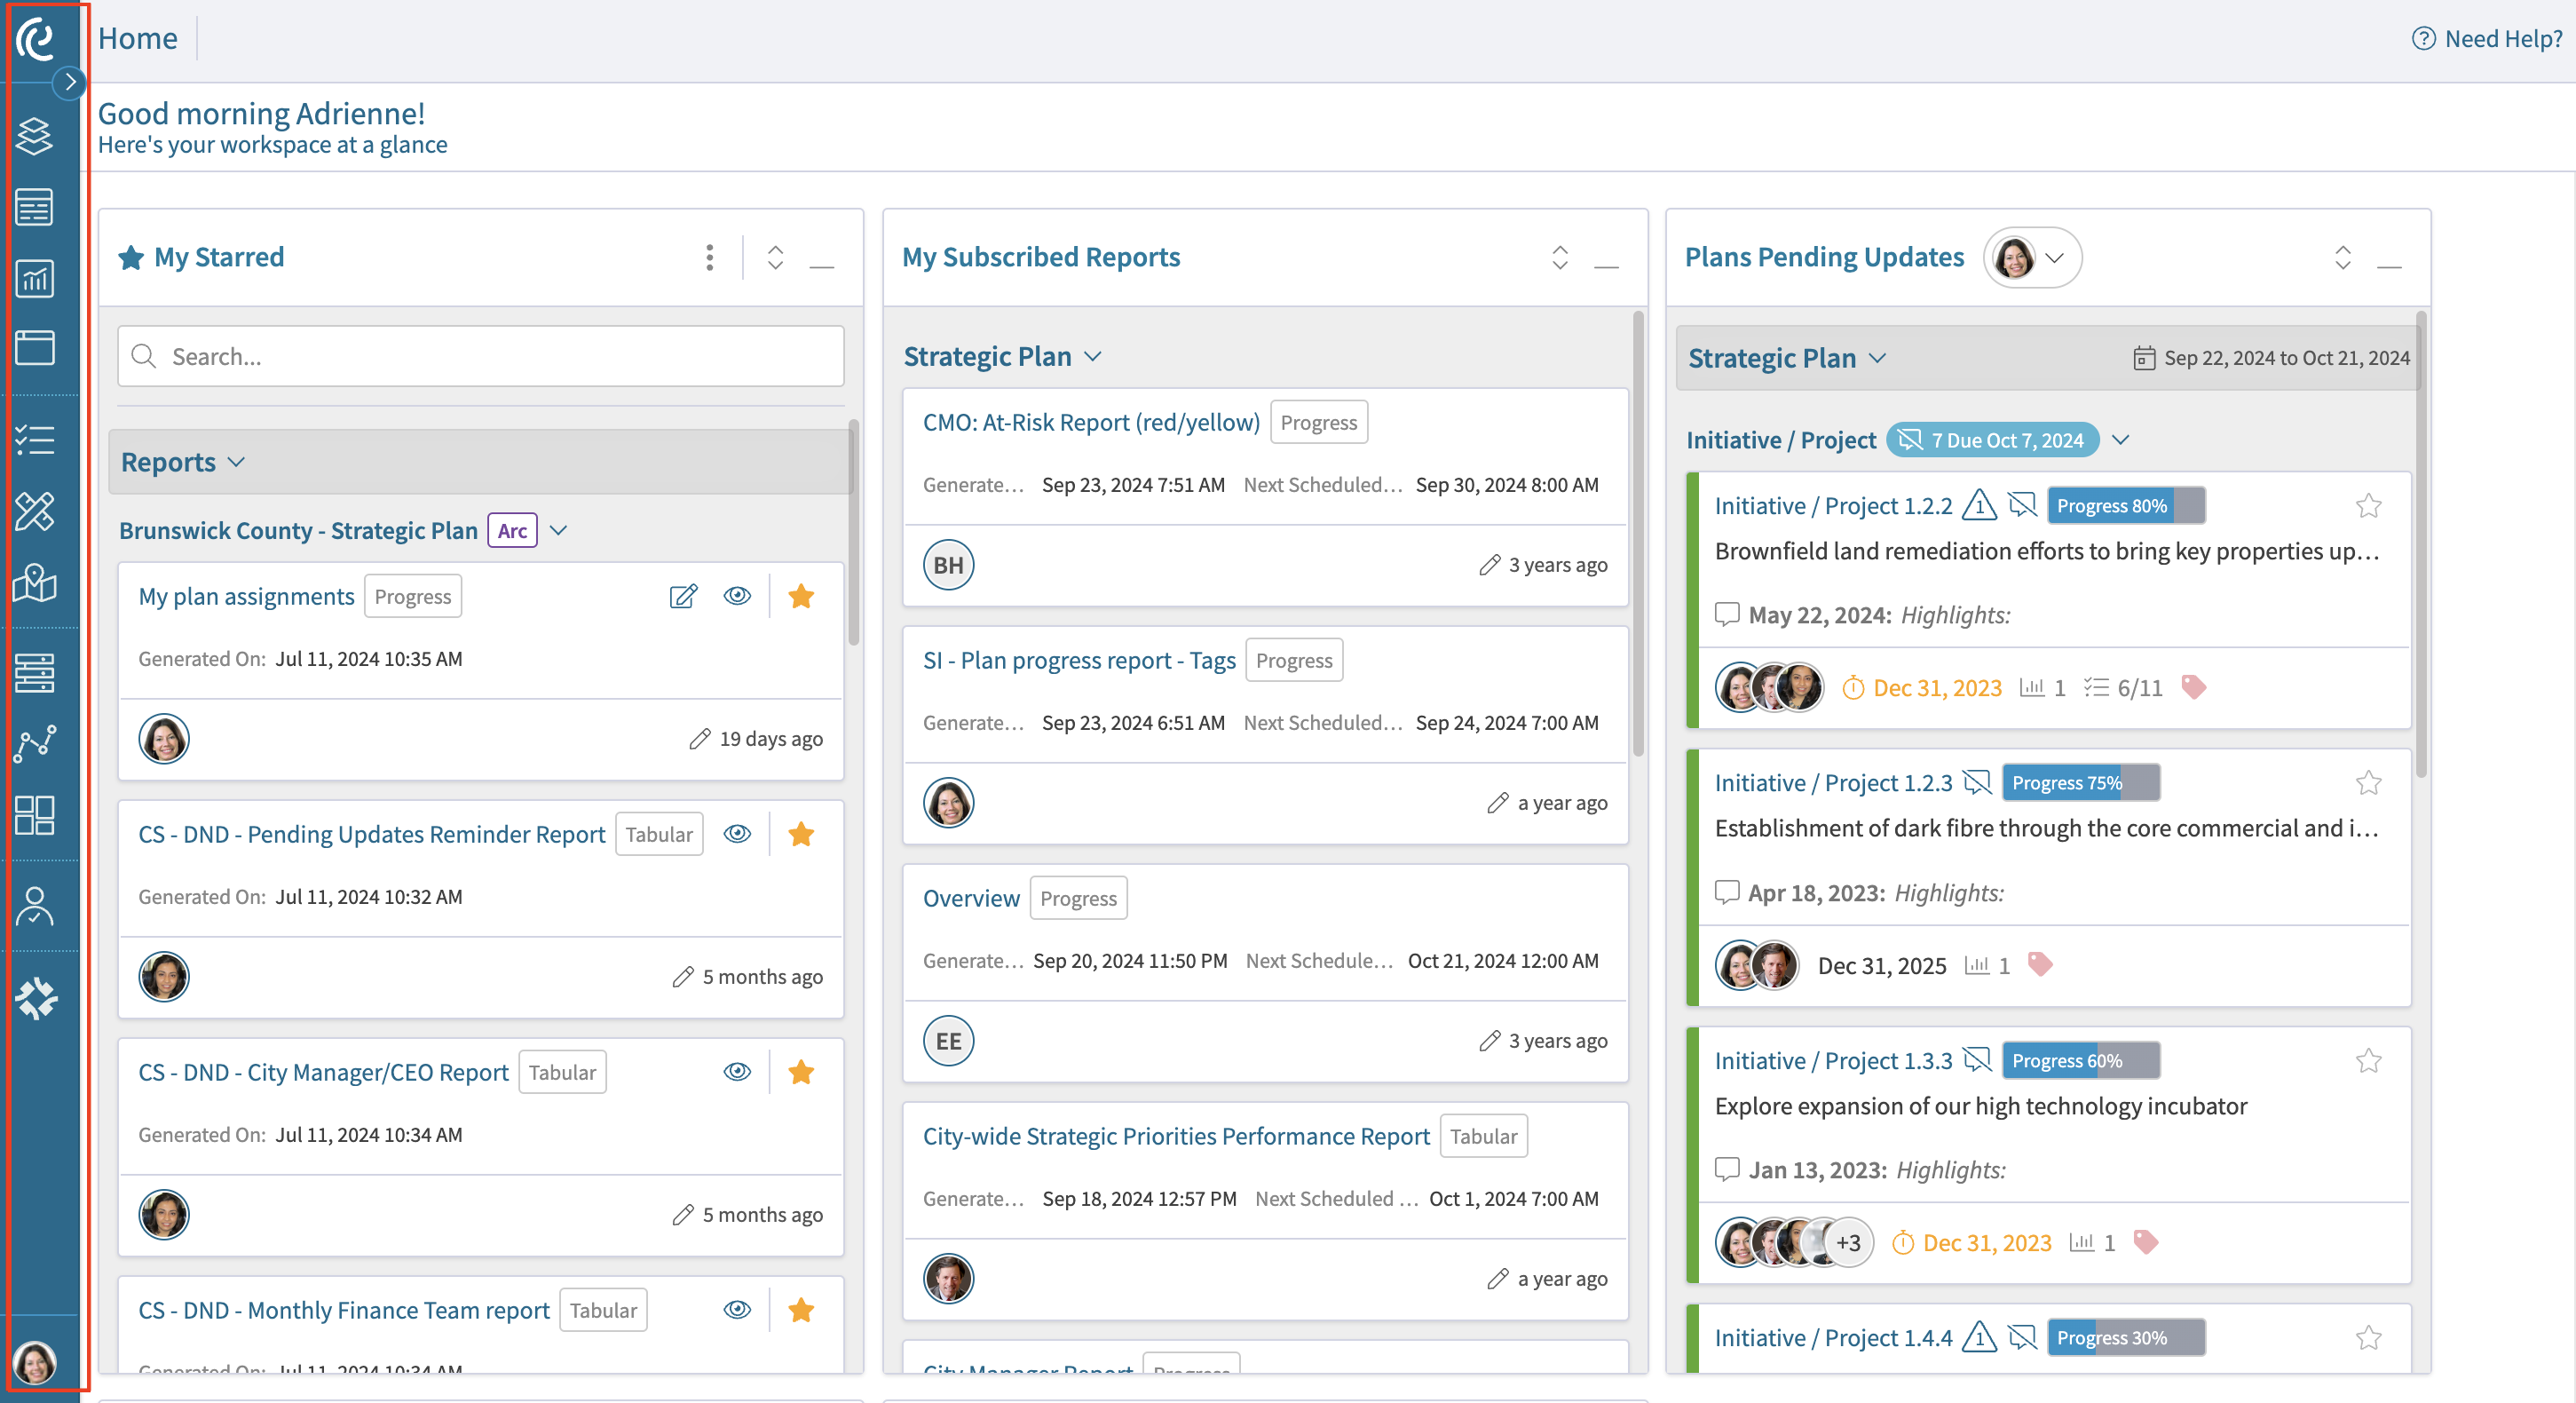
Task: Click the no-update icon on Initiative 1.3.3
Action: [1977, 1059]
